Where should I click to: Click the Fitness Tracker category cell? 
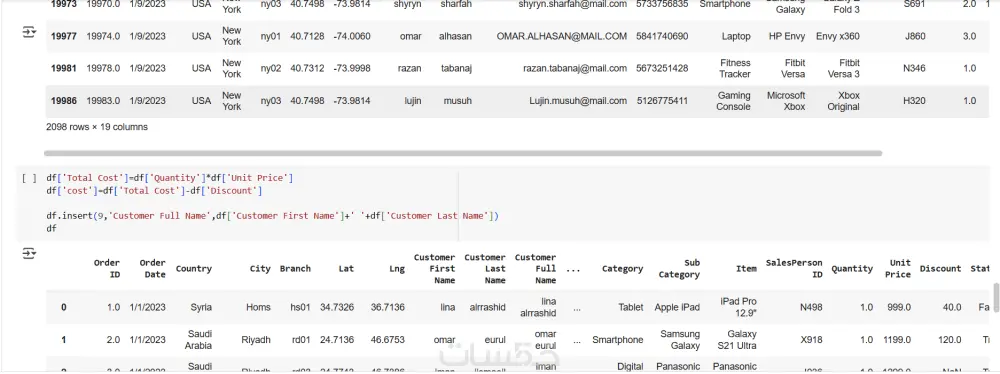tap(735, 68)
